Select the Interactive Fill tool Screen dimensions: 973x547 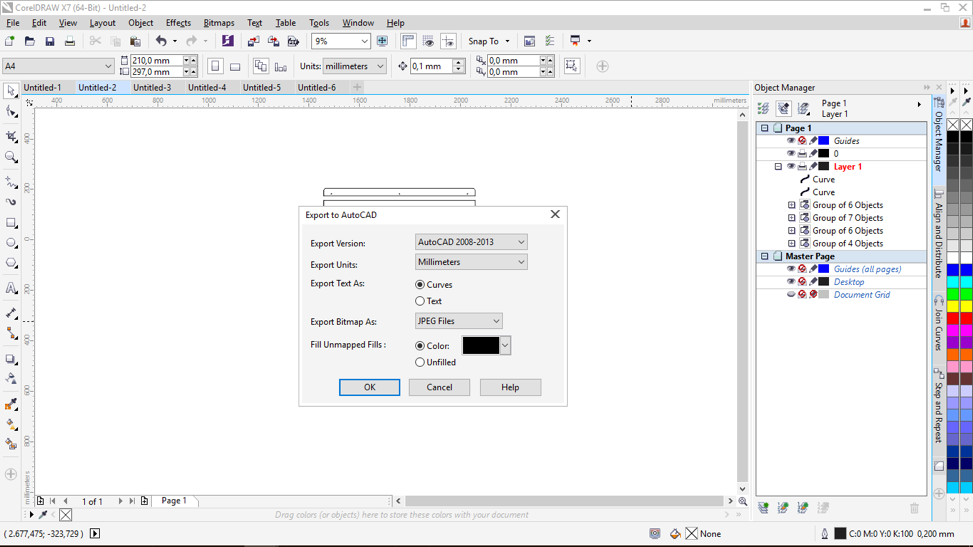(x=11, y=425)
